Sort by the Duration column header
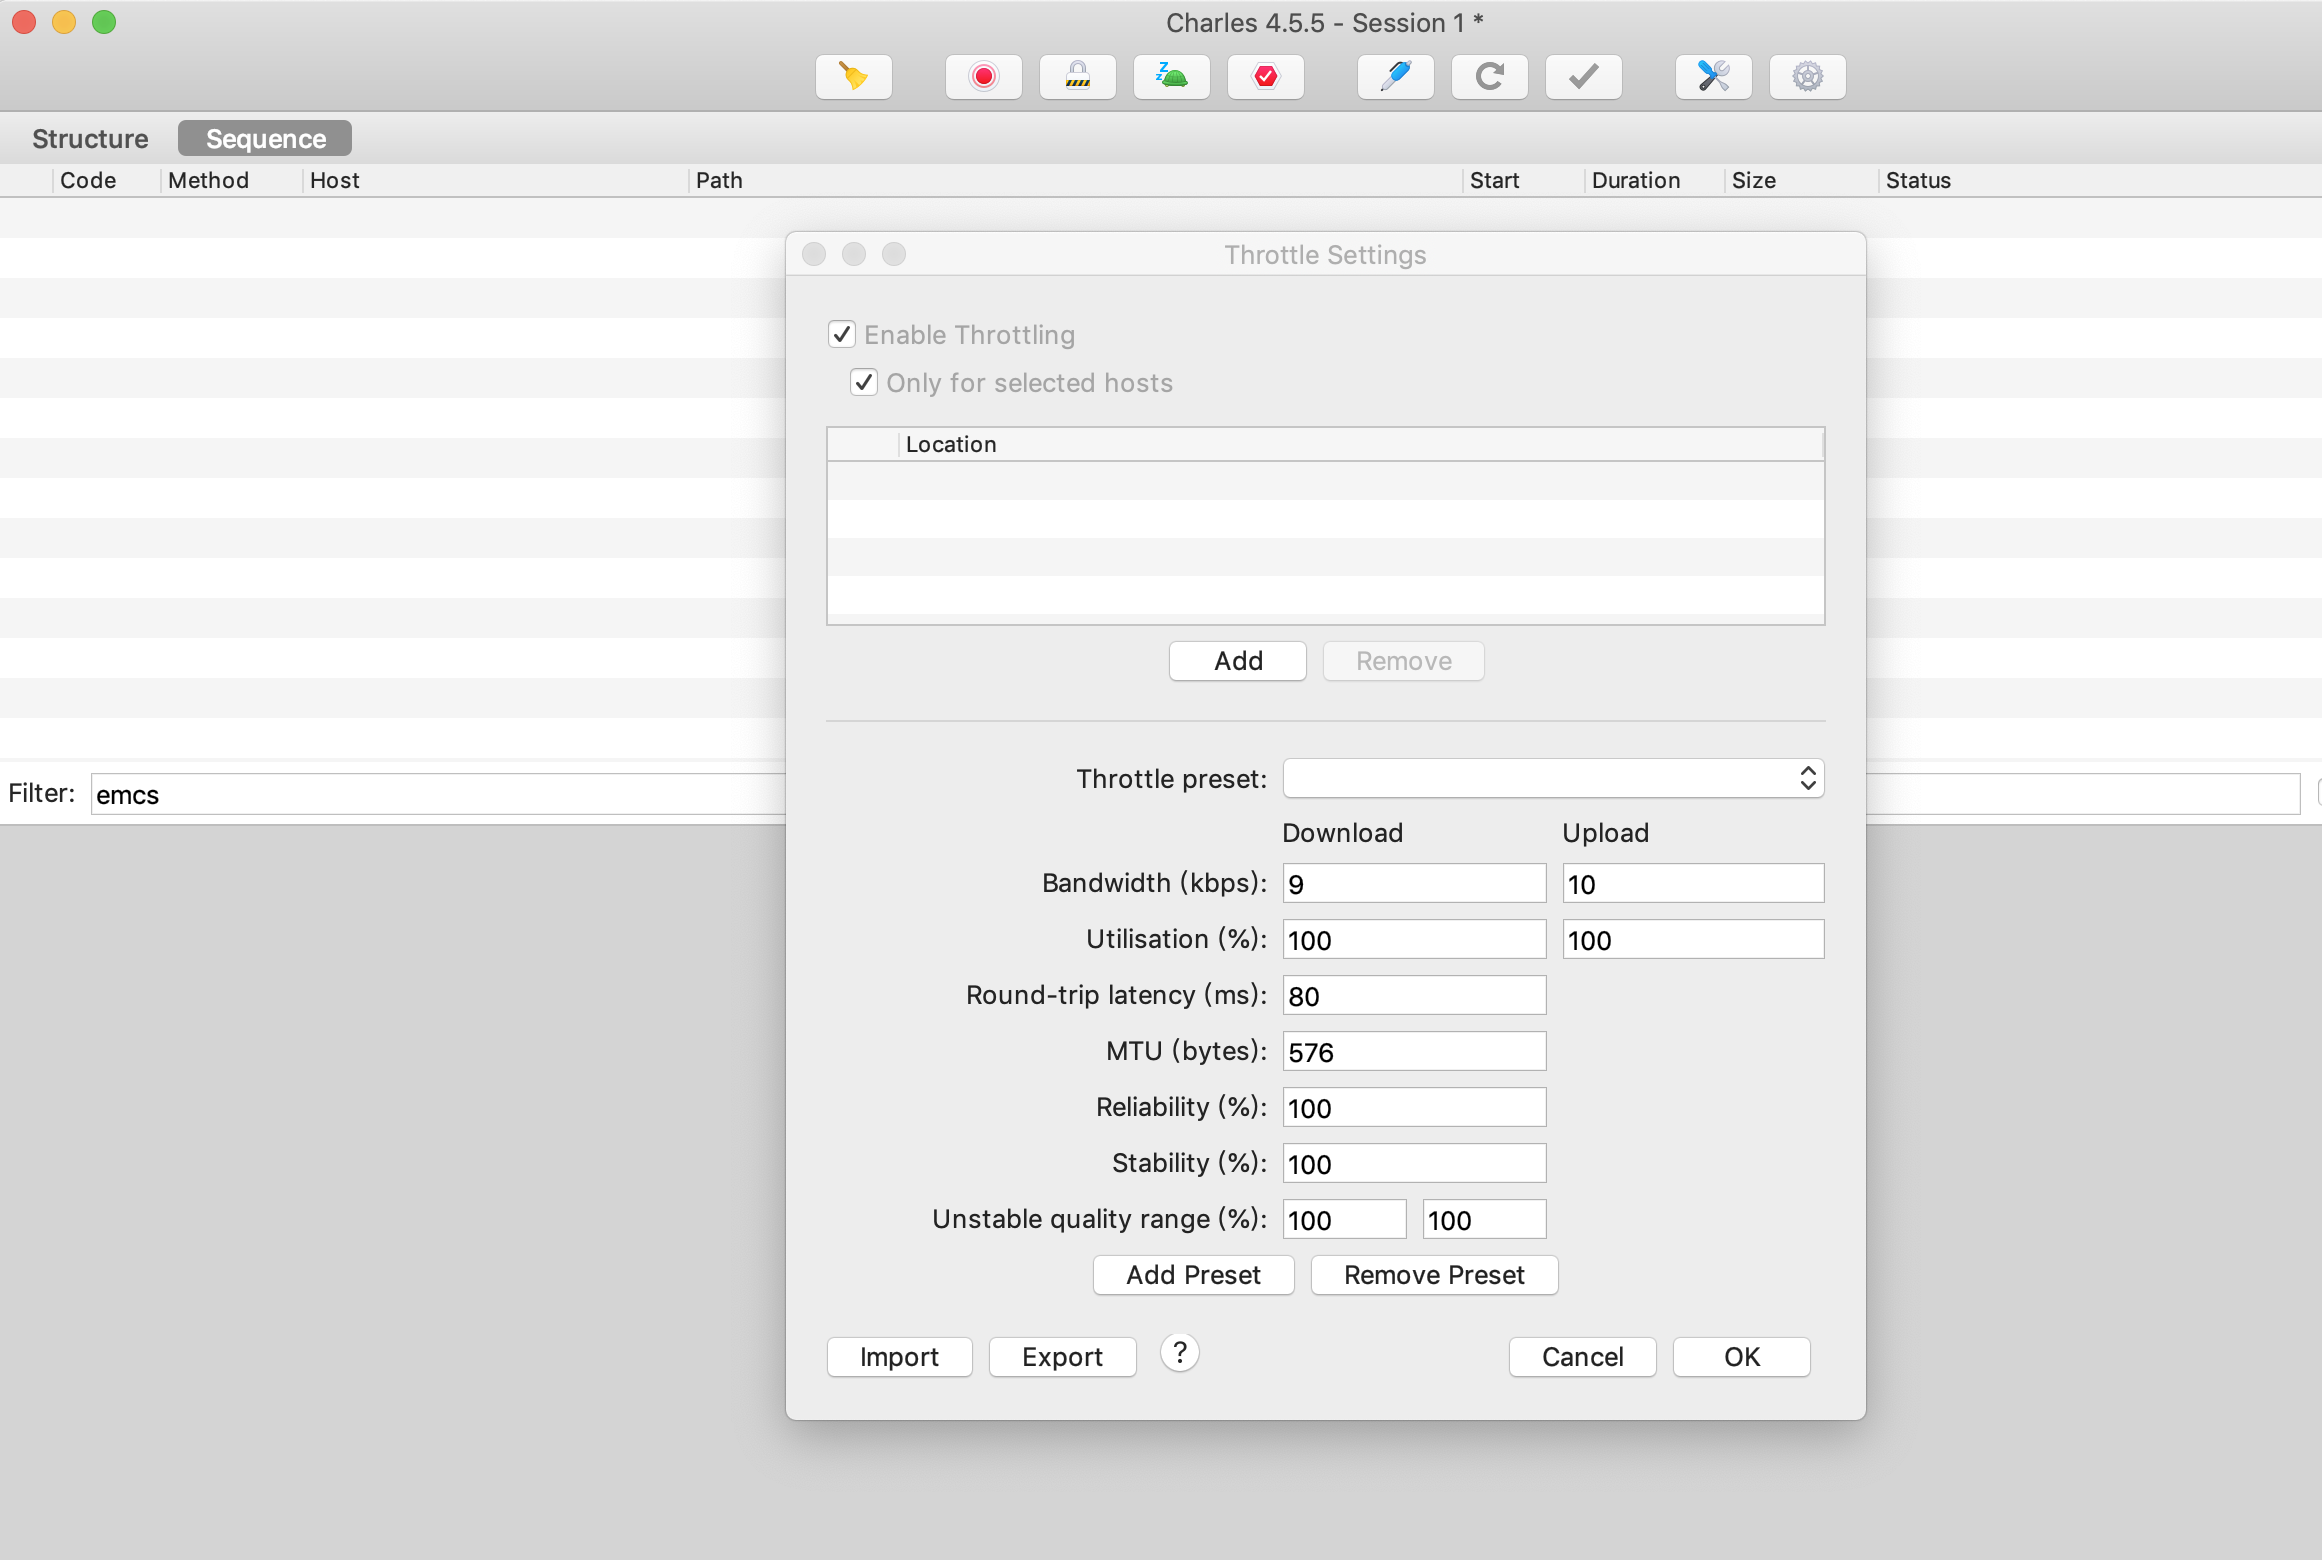 1654,180
